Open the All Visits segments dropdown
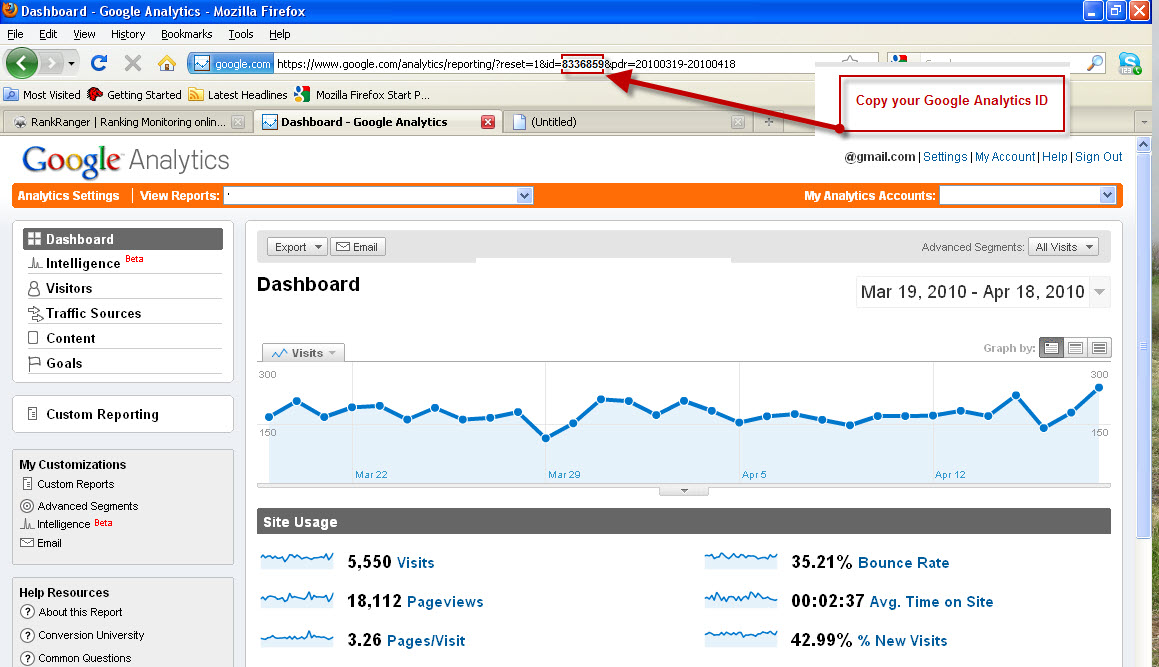 tap(1063, 247)
